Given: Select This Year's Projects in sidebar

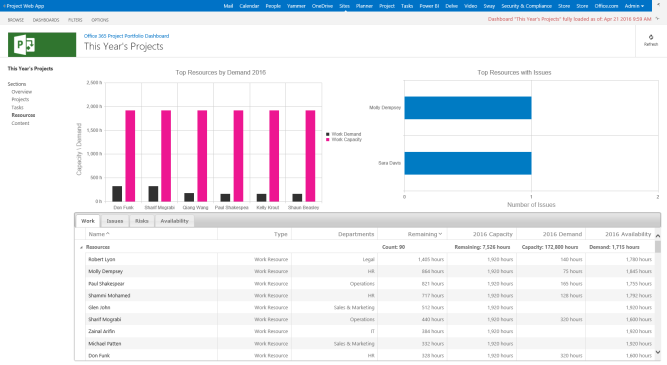Looking at the screenshot, I should coord(30,68).
